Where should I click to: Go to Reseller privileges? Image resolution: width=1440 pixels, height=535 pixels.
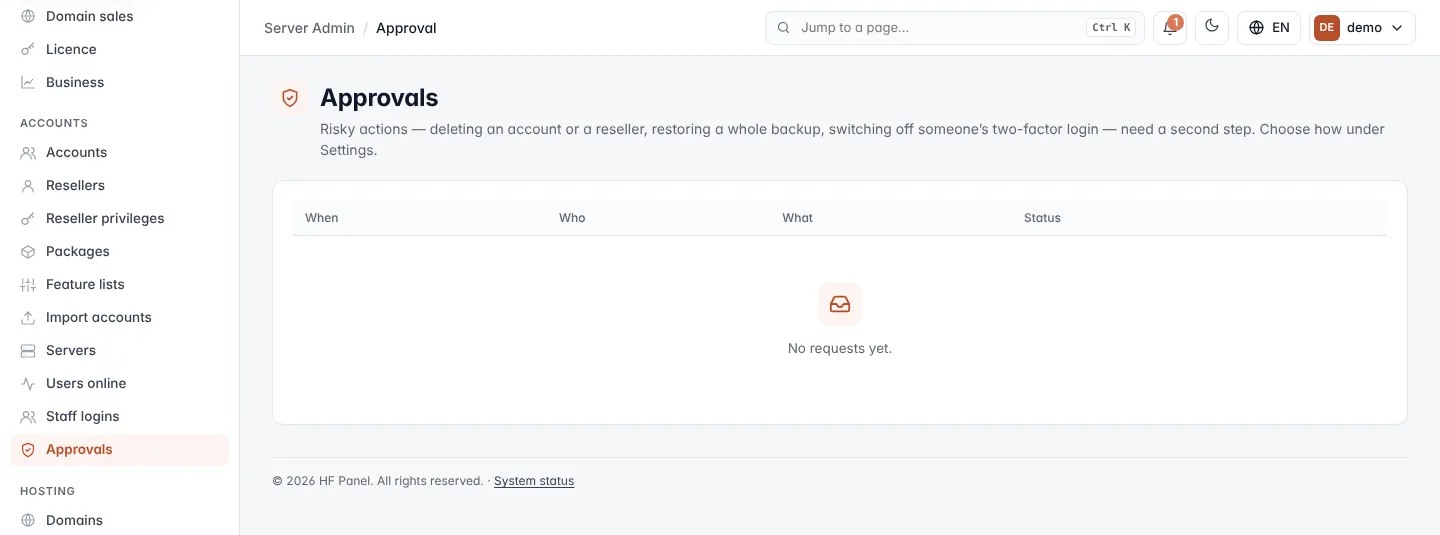tap(120, 218)
